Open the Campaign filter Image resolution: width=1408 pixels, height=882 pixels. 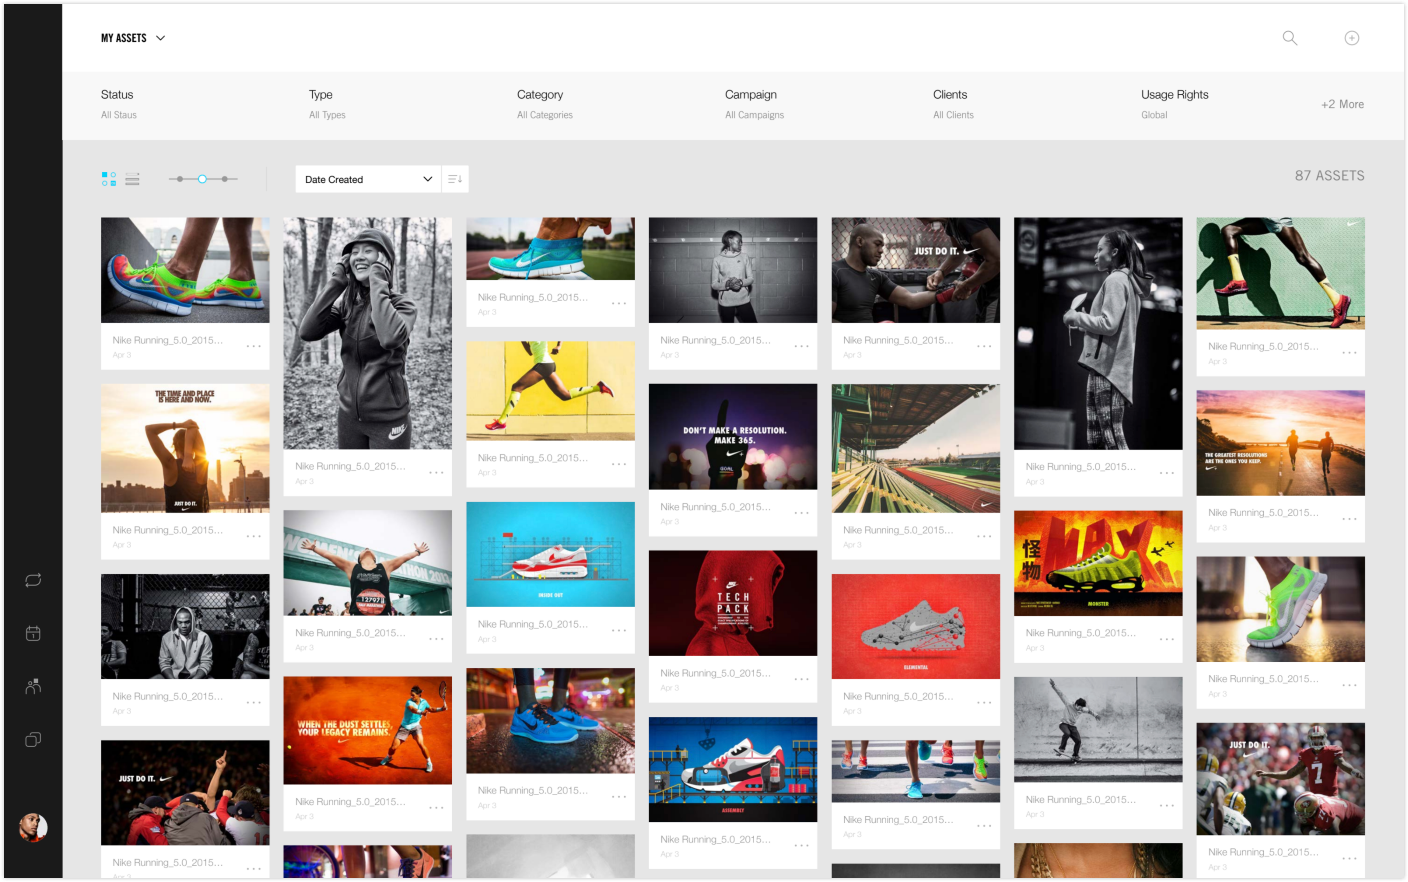755,104
